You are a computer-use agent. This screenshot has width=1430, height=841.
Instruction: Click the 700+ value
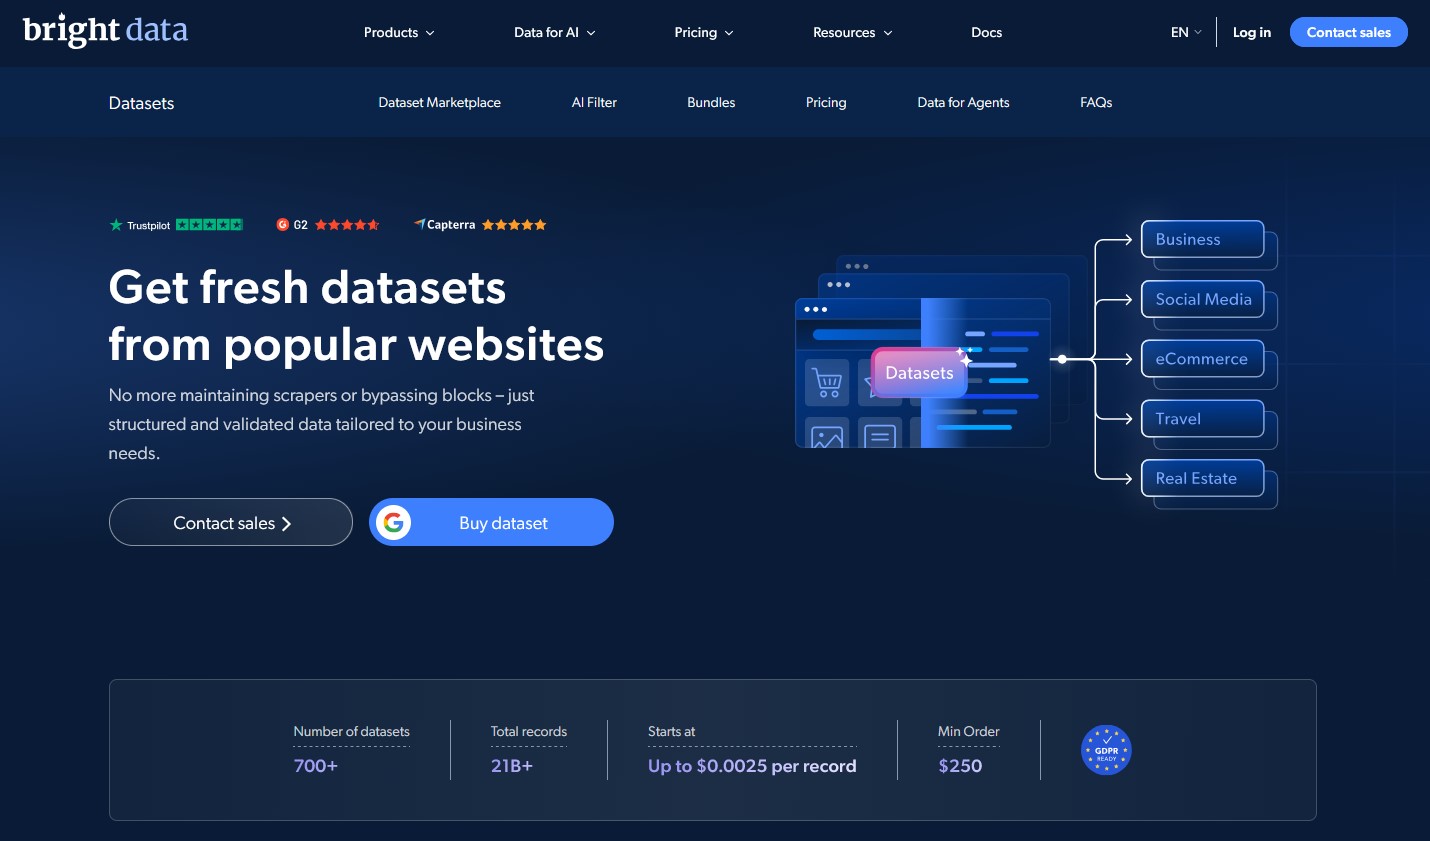click(316, 766)
